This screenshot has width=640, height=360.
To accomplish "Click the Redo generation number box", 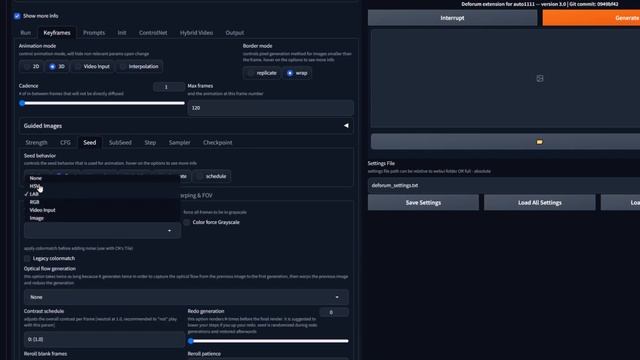I will point(333,312).
